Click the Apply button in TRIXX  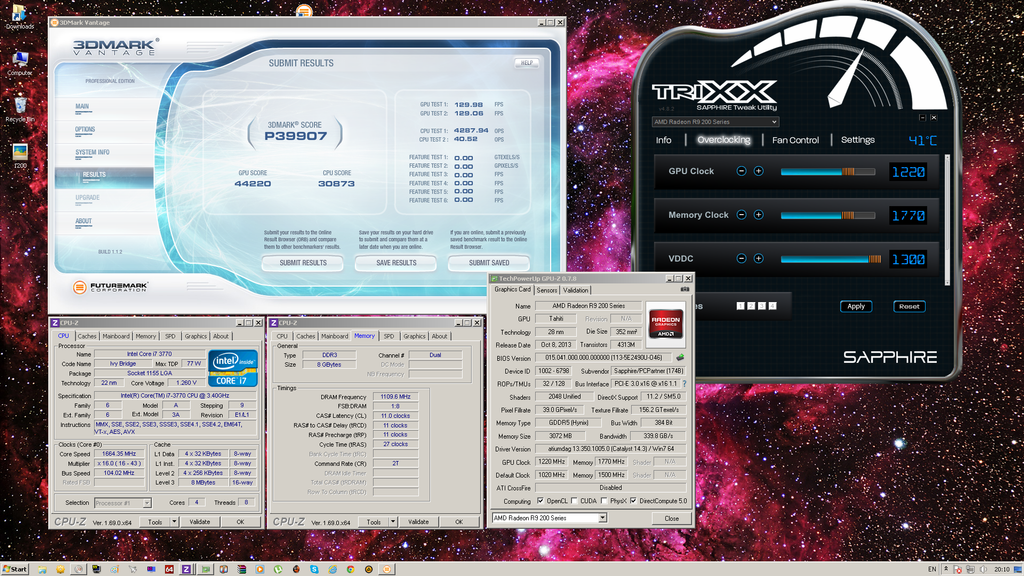tap(856, 306)
